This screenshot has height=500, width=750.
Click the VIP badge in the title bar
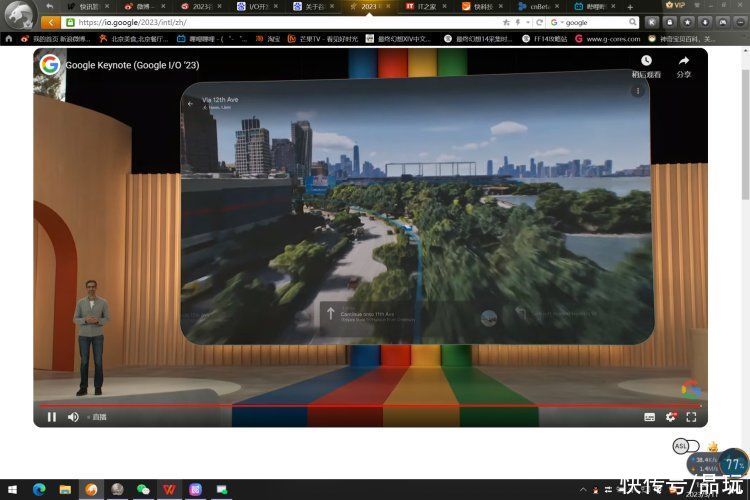tap(675, 5)
